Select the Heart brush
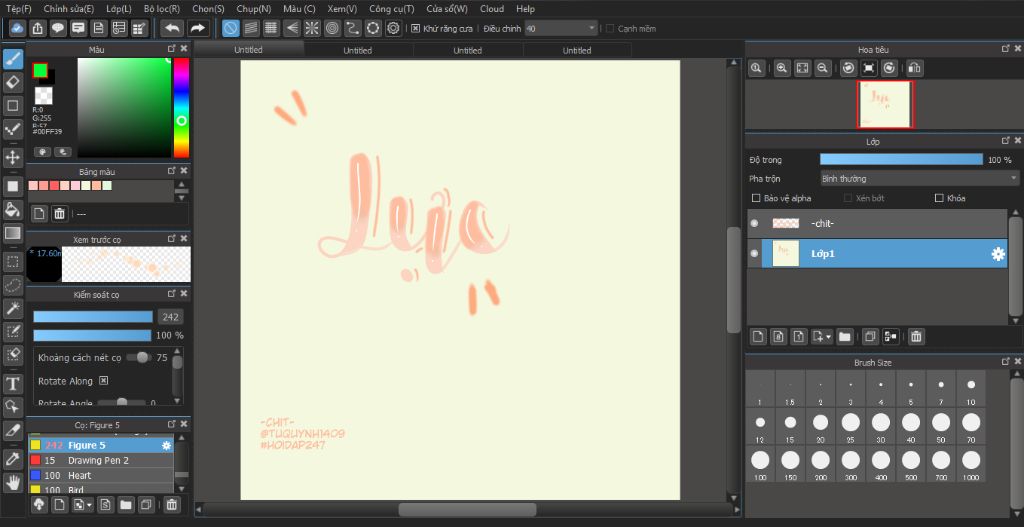Screen dimensions: 1024x527 tap(101, 475)
